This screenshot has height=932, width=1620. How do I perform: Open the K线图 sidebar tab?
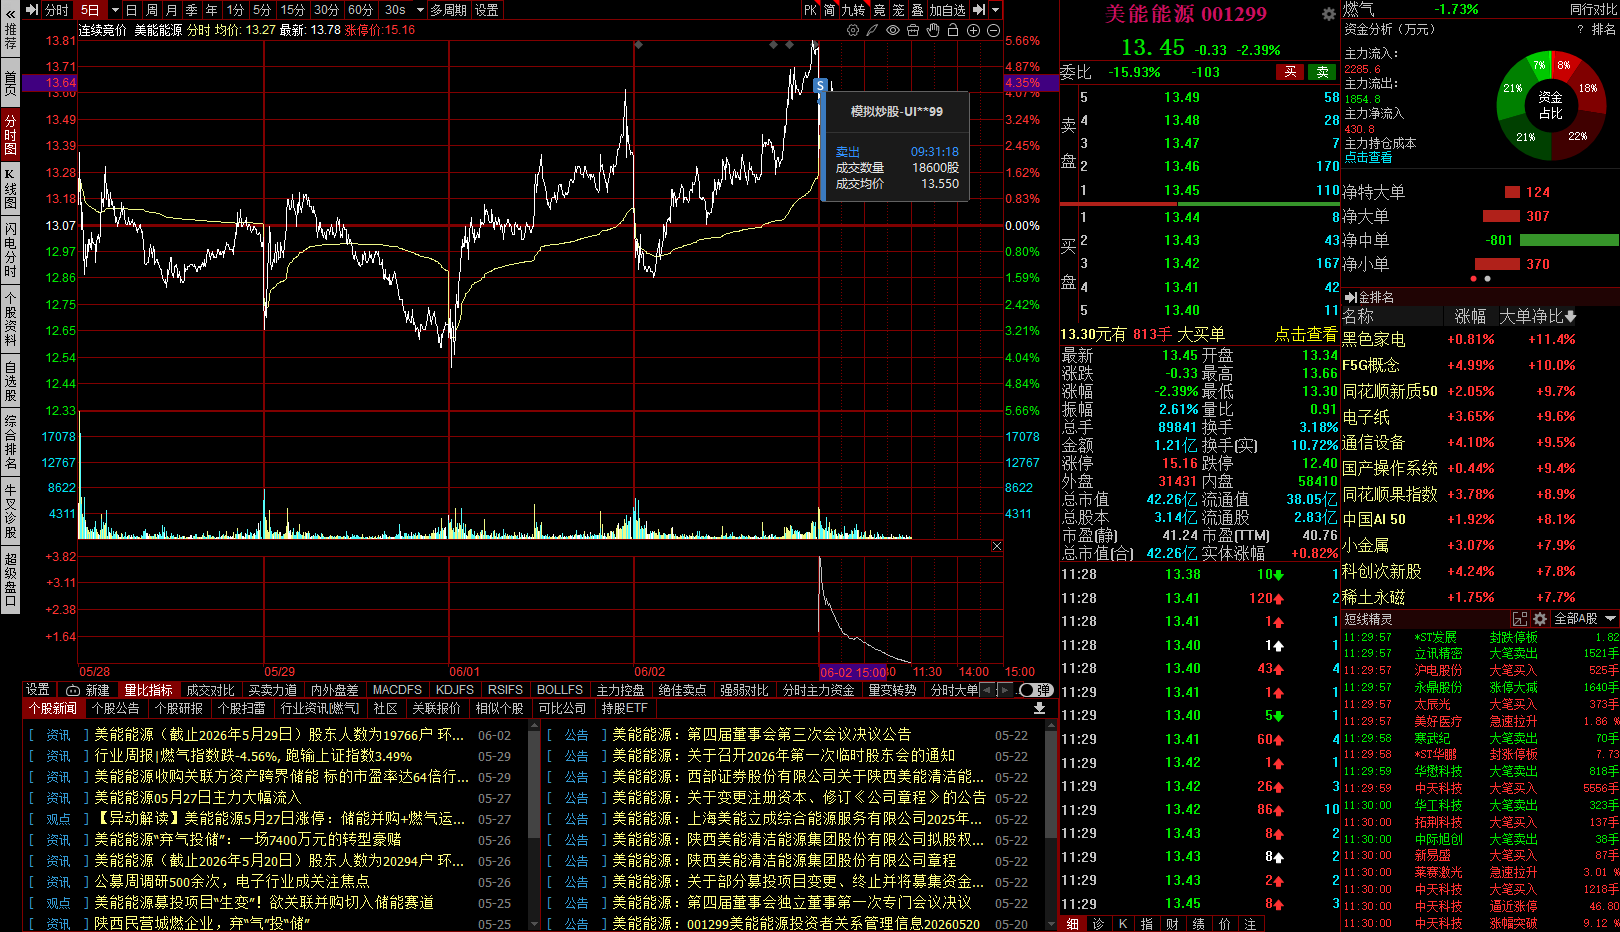[10, 189]
